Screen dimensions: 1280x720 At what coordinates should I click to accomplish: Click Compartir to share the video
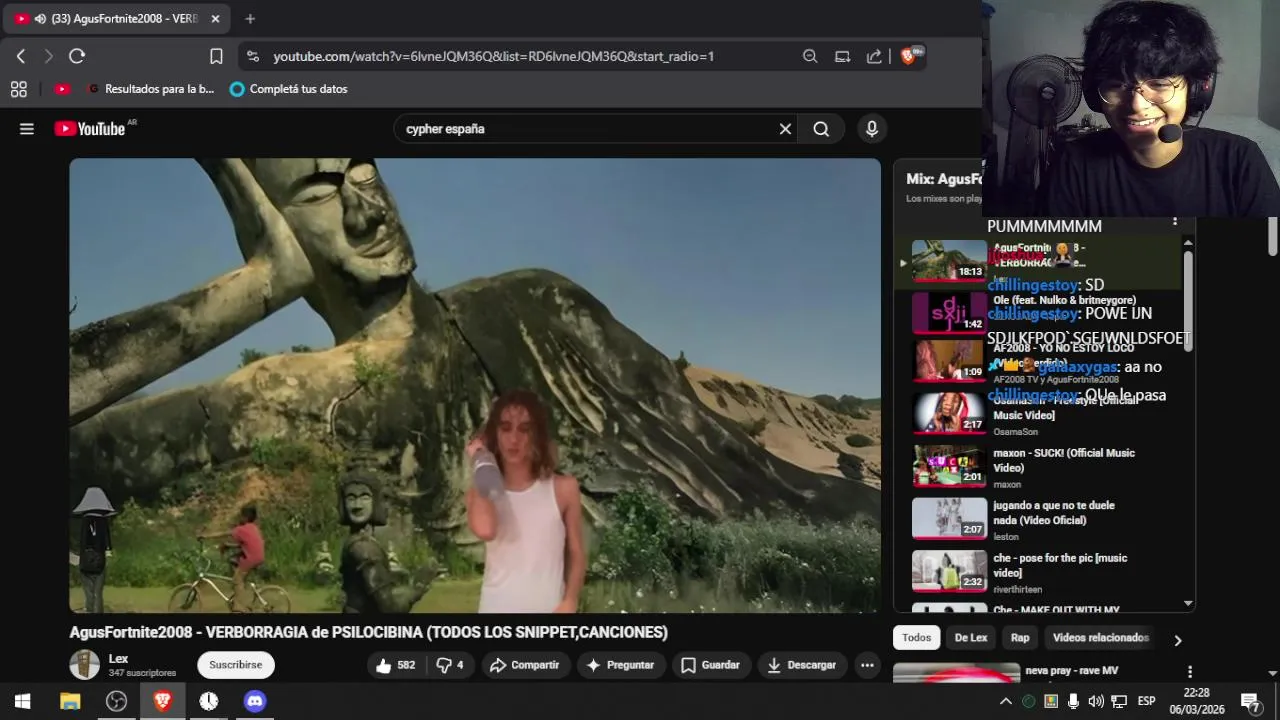coord(526,665)
